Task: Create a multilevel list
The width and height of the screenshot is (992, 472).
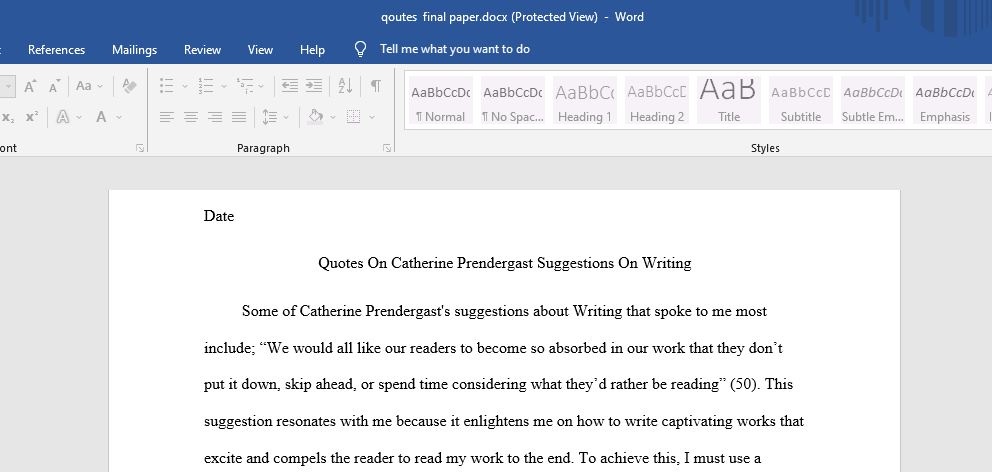Action: [244, 86]
